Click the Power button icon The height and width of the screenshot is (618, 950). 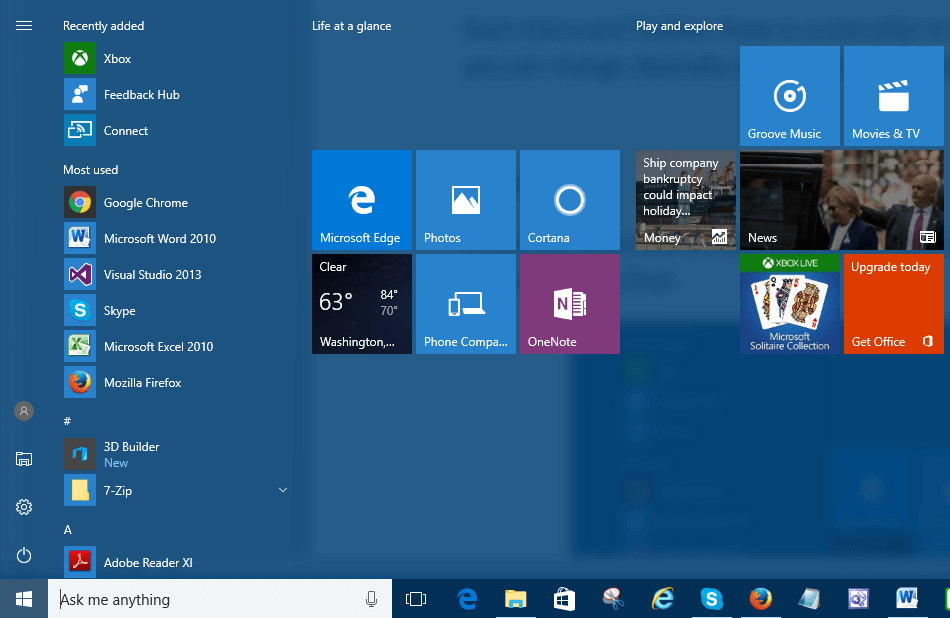[24, 555]
